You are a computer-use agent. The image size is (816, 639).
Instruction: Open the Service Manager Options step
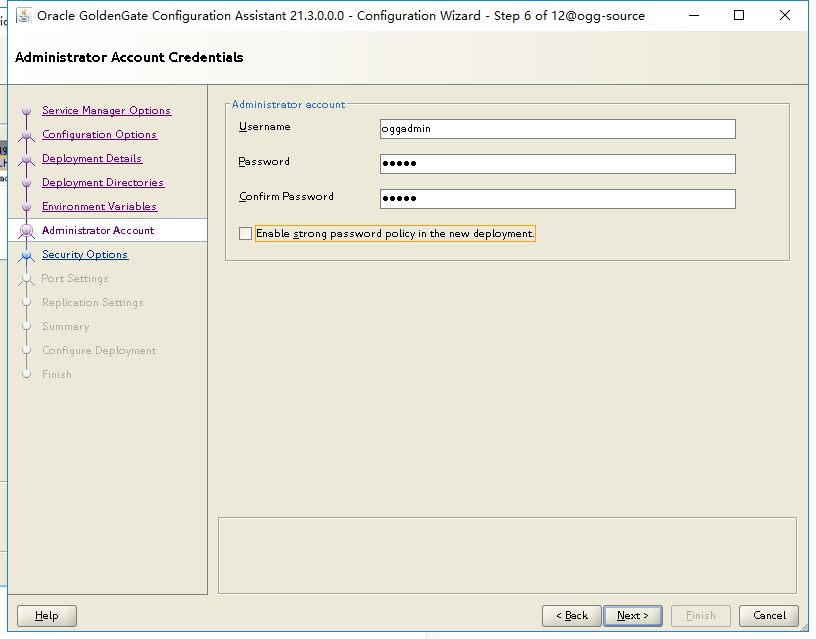[107, 110]
